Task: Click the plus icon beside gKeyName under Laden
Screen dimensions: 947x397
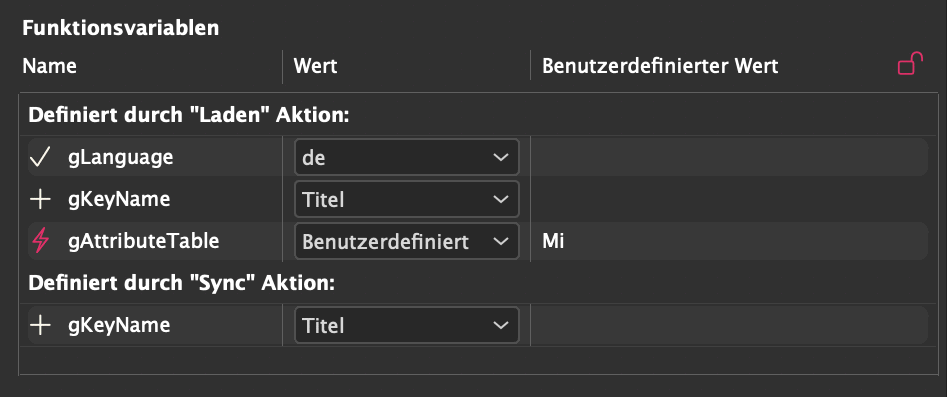Action: (40, 199)
